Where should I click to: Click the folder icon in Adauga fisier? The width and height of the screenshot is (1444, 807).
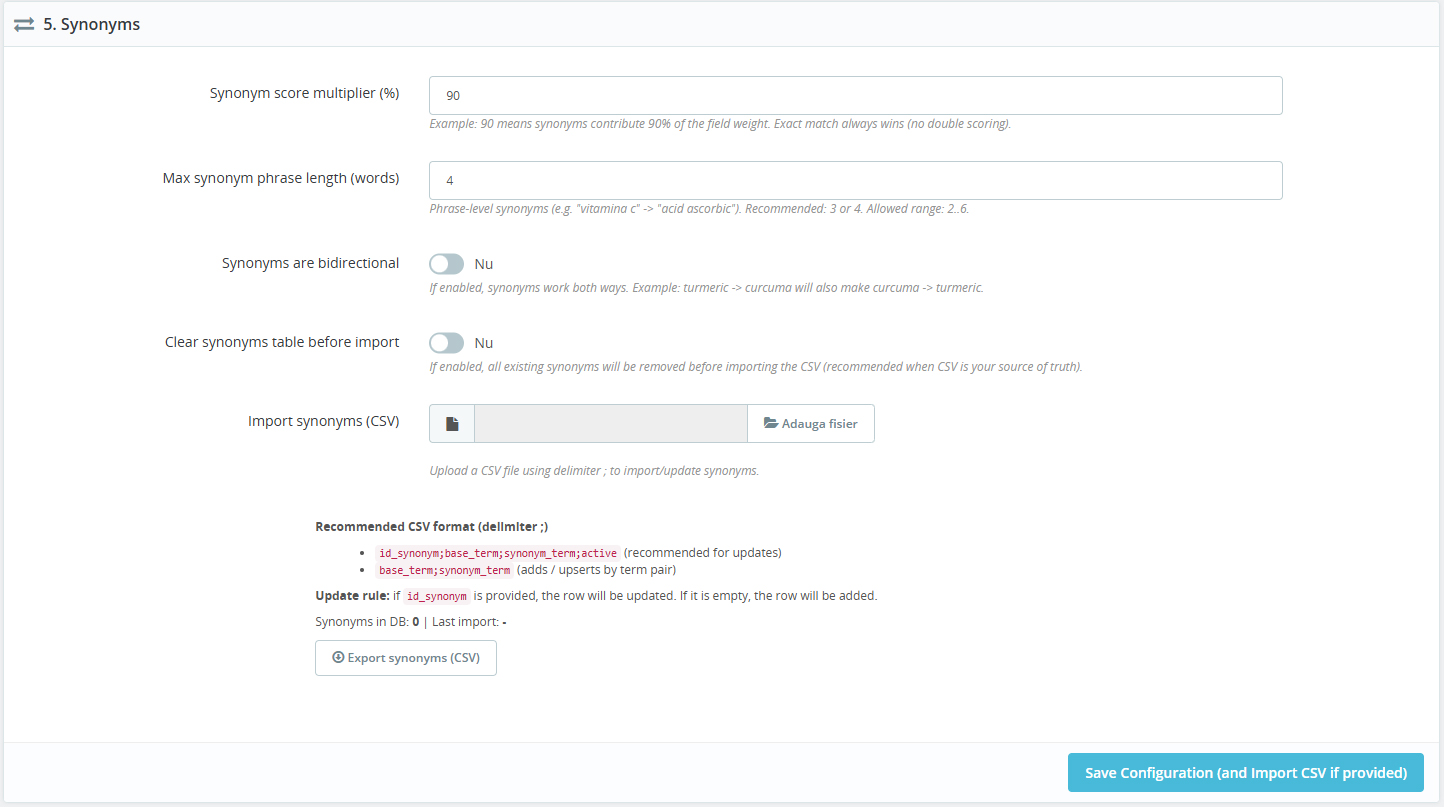point(771,424)
